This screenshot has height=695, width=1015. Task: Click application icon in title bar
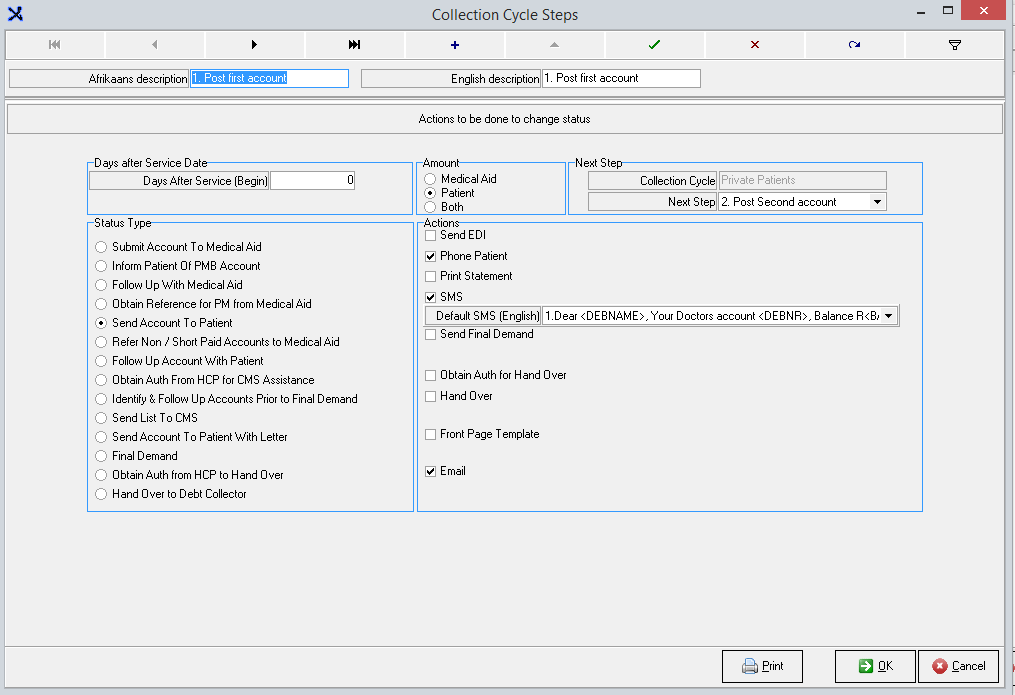tap(15, 14)
